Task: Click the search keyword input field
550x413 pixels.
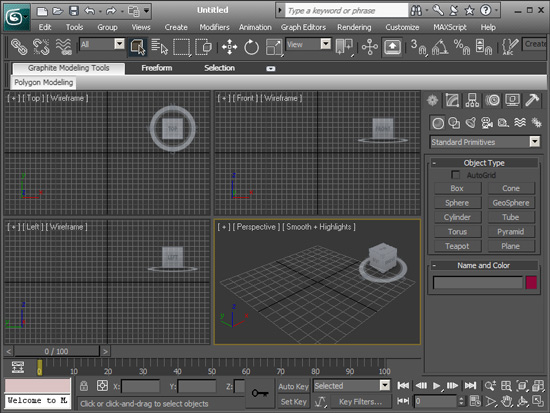Action: [347, 11]
